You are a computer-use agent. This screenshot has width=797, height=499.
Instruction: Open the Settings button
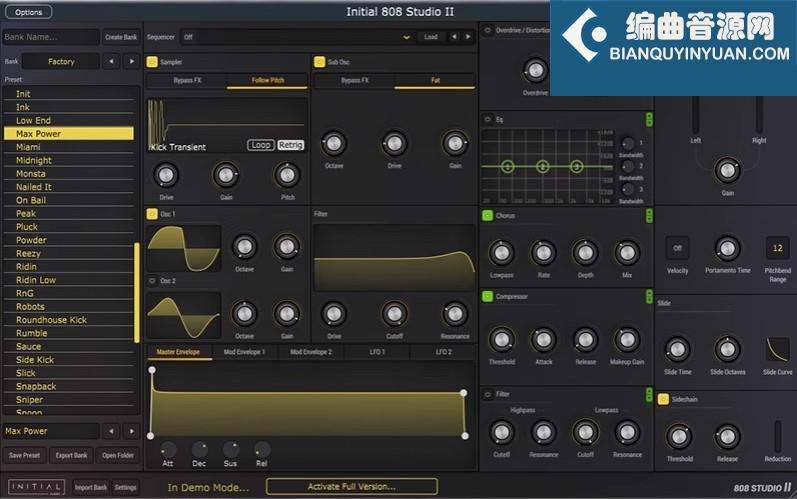(x=125, y=487)
